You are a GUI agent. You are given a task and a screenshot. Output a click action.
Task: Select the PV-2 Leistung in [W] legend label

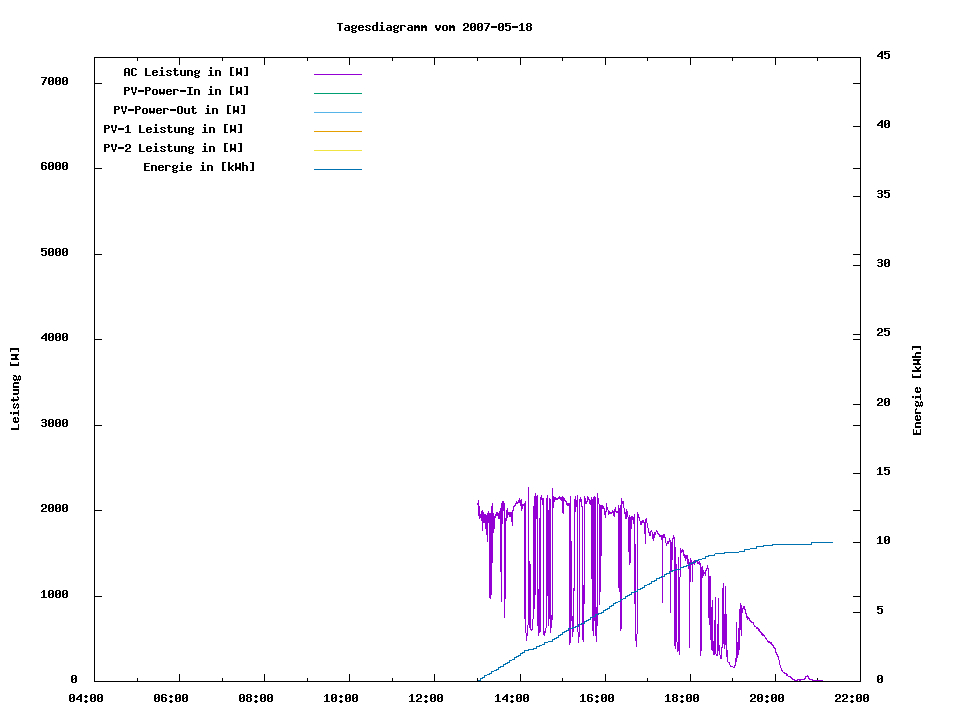pos(173,148)
